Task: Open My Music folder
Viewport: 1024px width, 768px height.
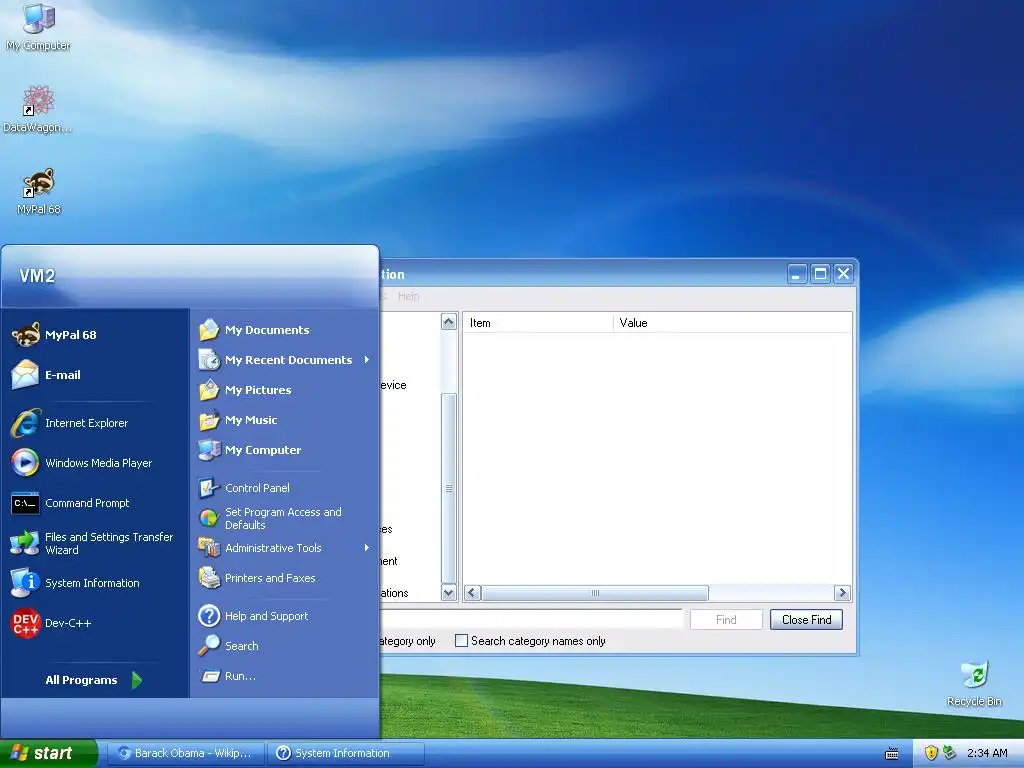Action: tap(284, 420)
